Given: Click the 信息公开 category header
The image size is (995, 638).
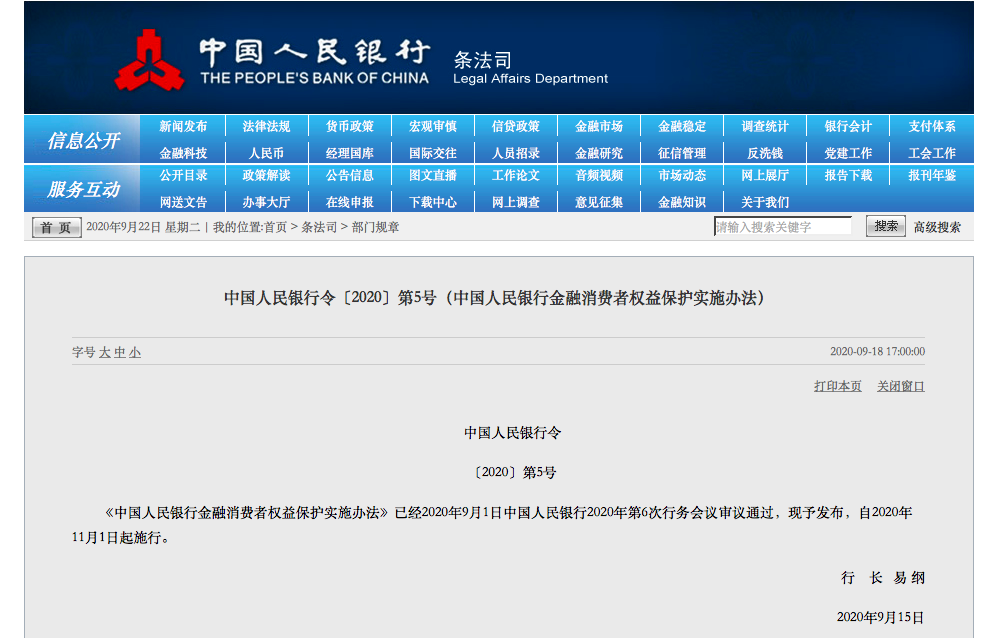Looking at the screenshot, I should 82,140.
